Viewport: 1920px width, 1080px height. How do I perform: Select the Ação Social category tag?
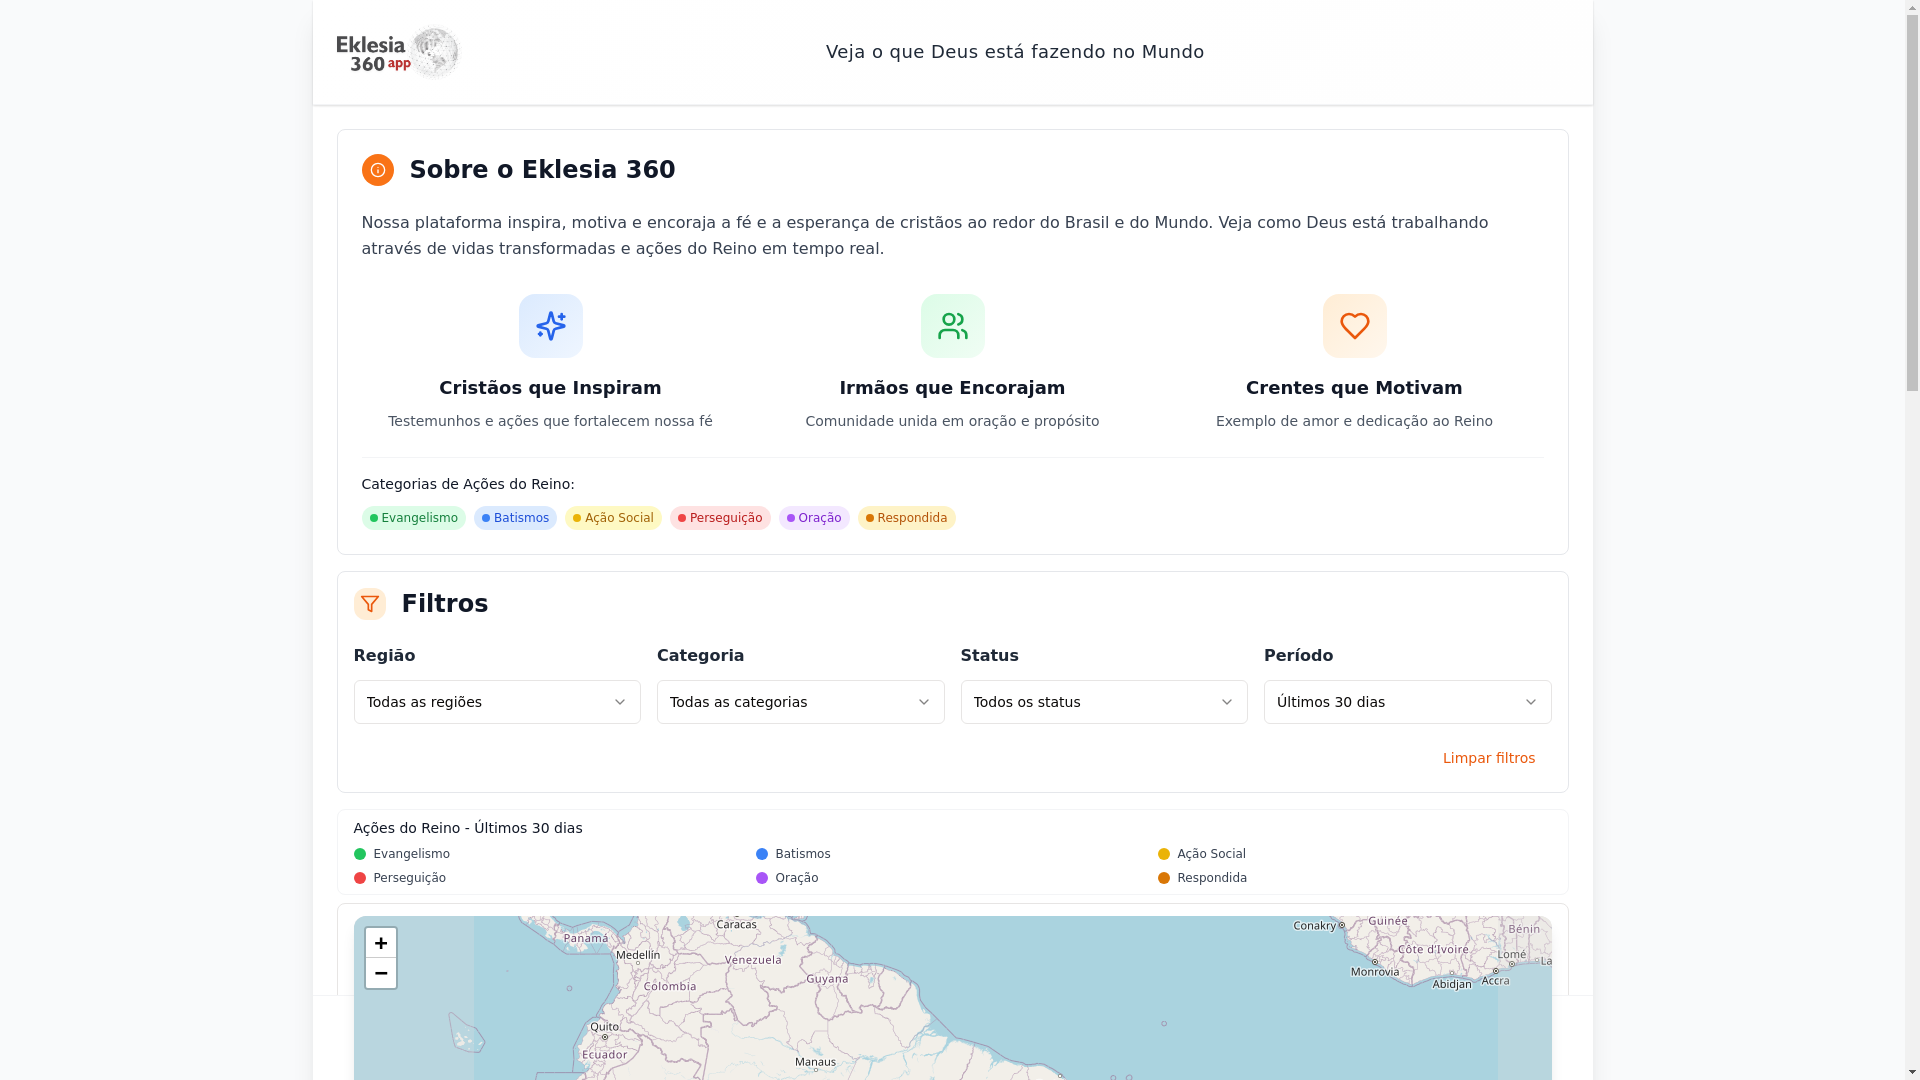pyautogui.click(x=614, y=518)
